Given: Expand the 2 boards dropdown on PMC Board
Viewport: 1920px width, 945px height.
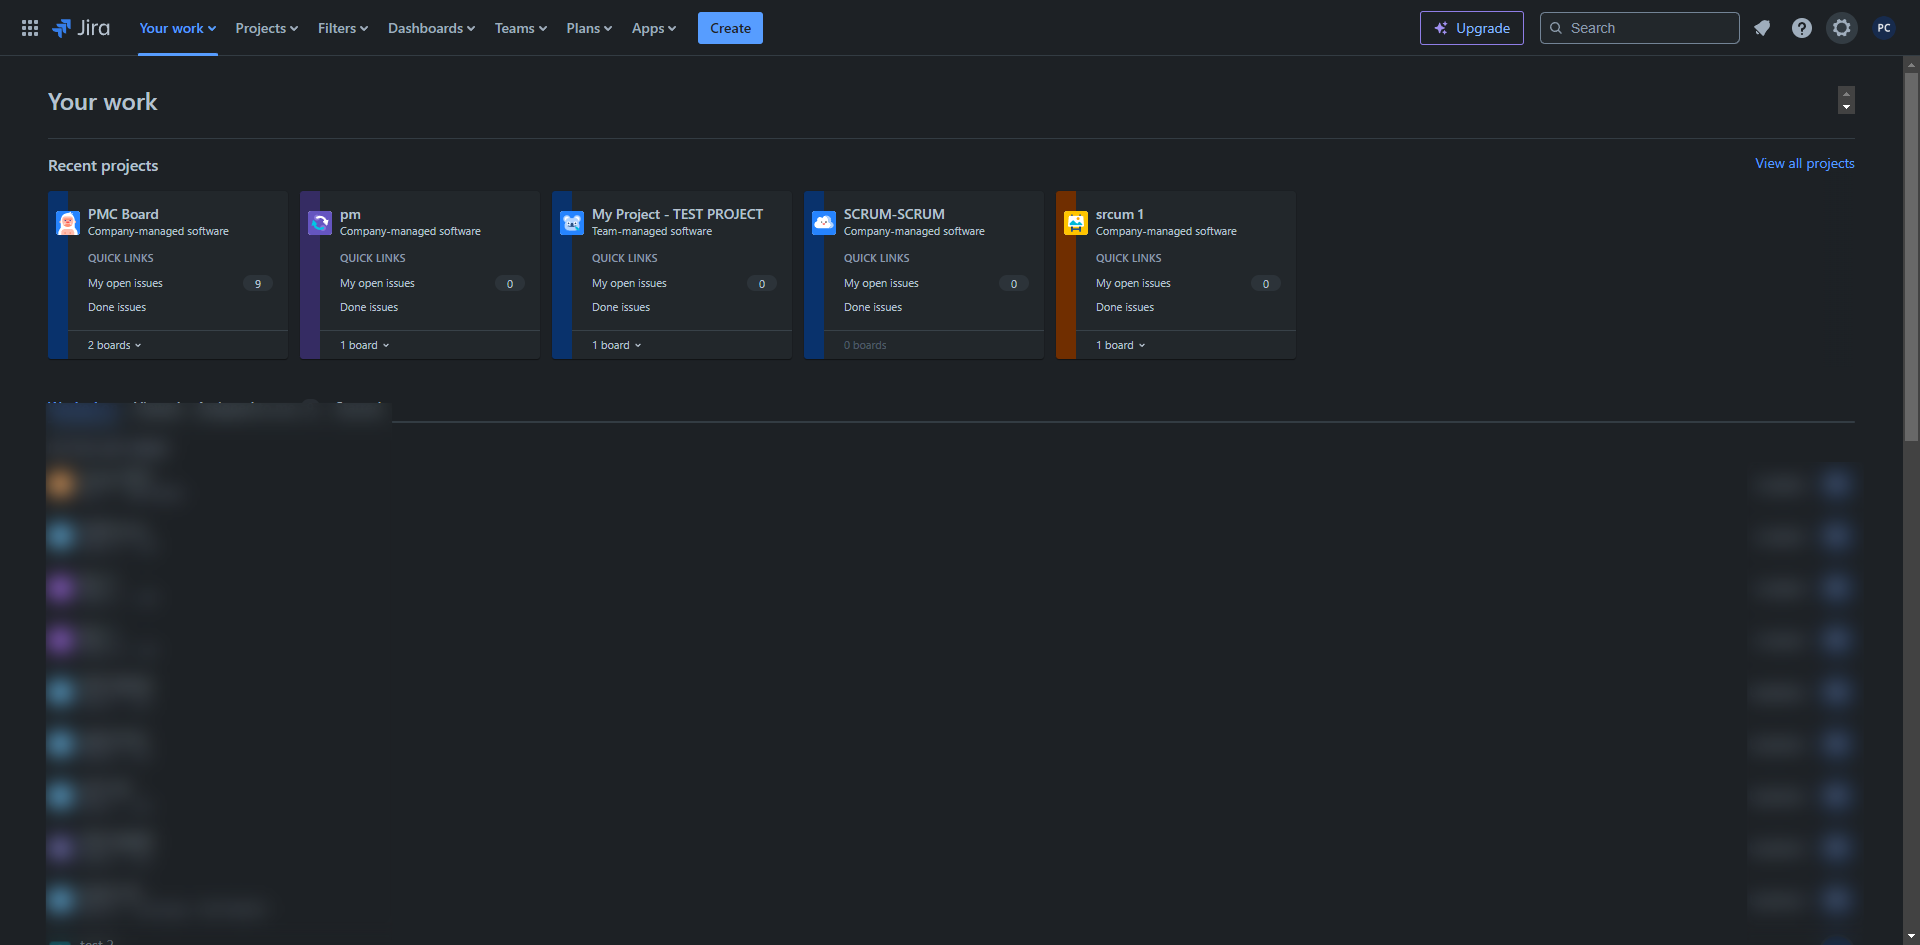Looking at the screenshot, I should click(x=115, y=346).
